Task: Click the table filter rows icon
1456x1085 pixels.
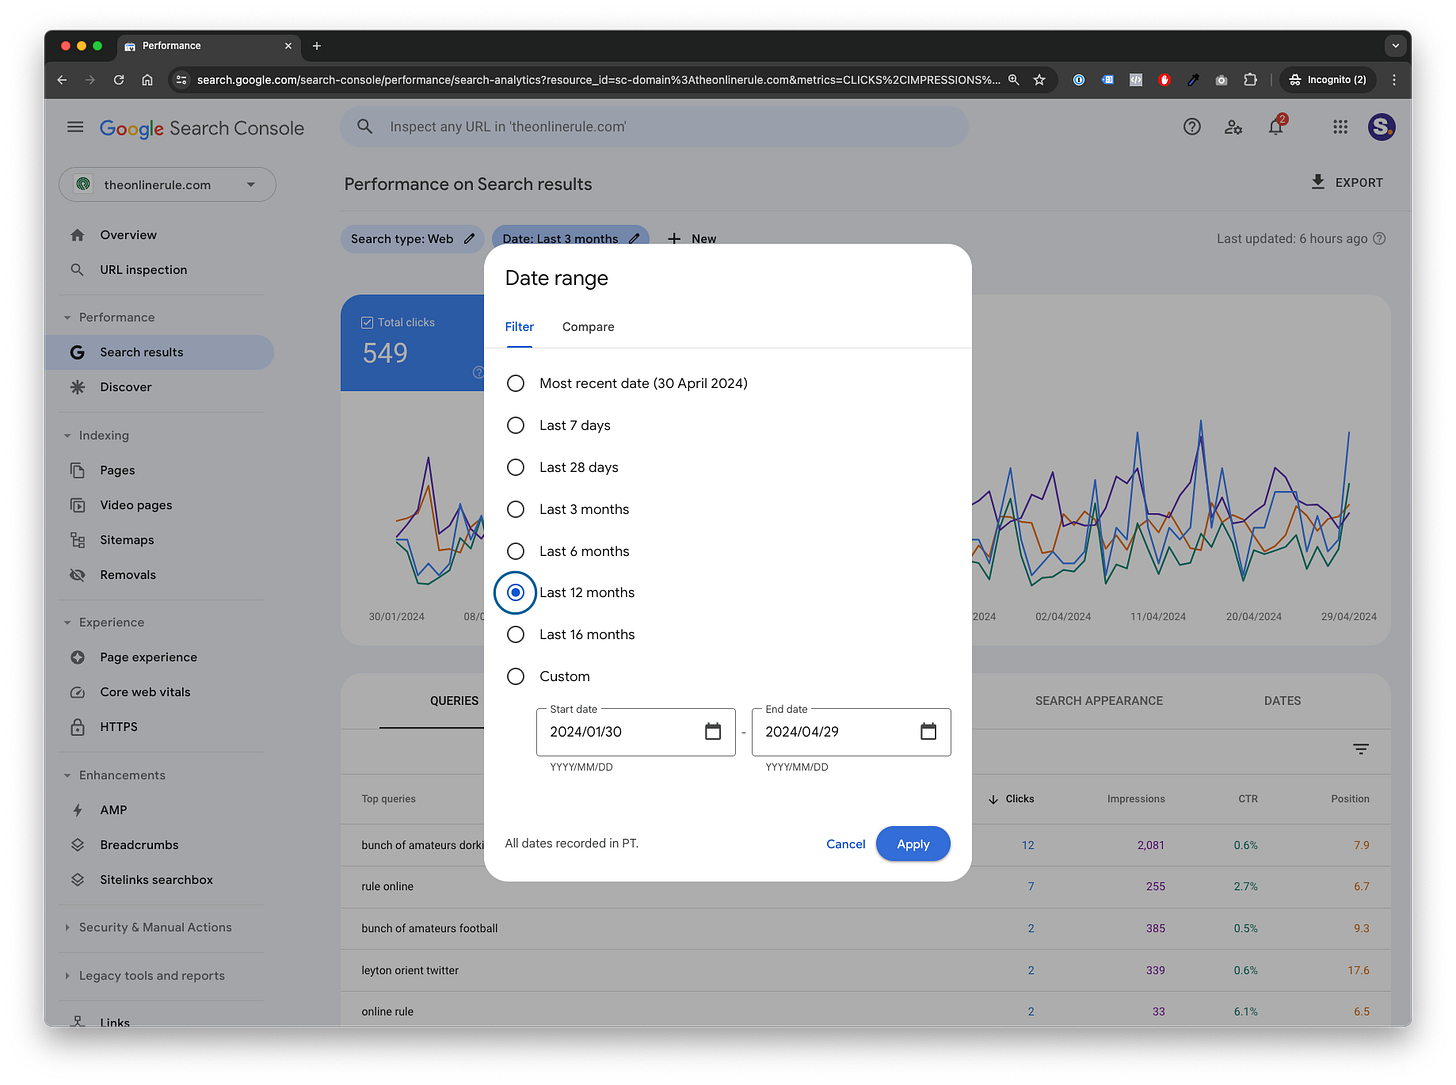Action: (1361, 749)
